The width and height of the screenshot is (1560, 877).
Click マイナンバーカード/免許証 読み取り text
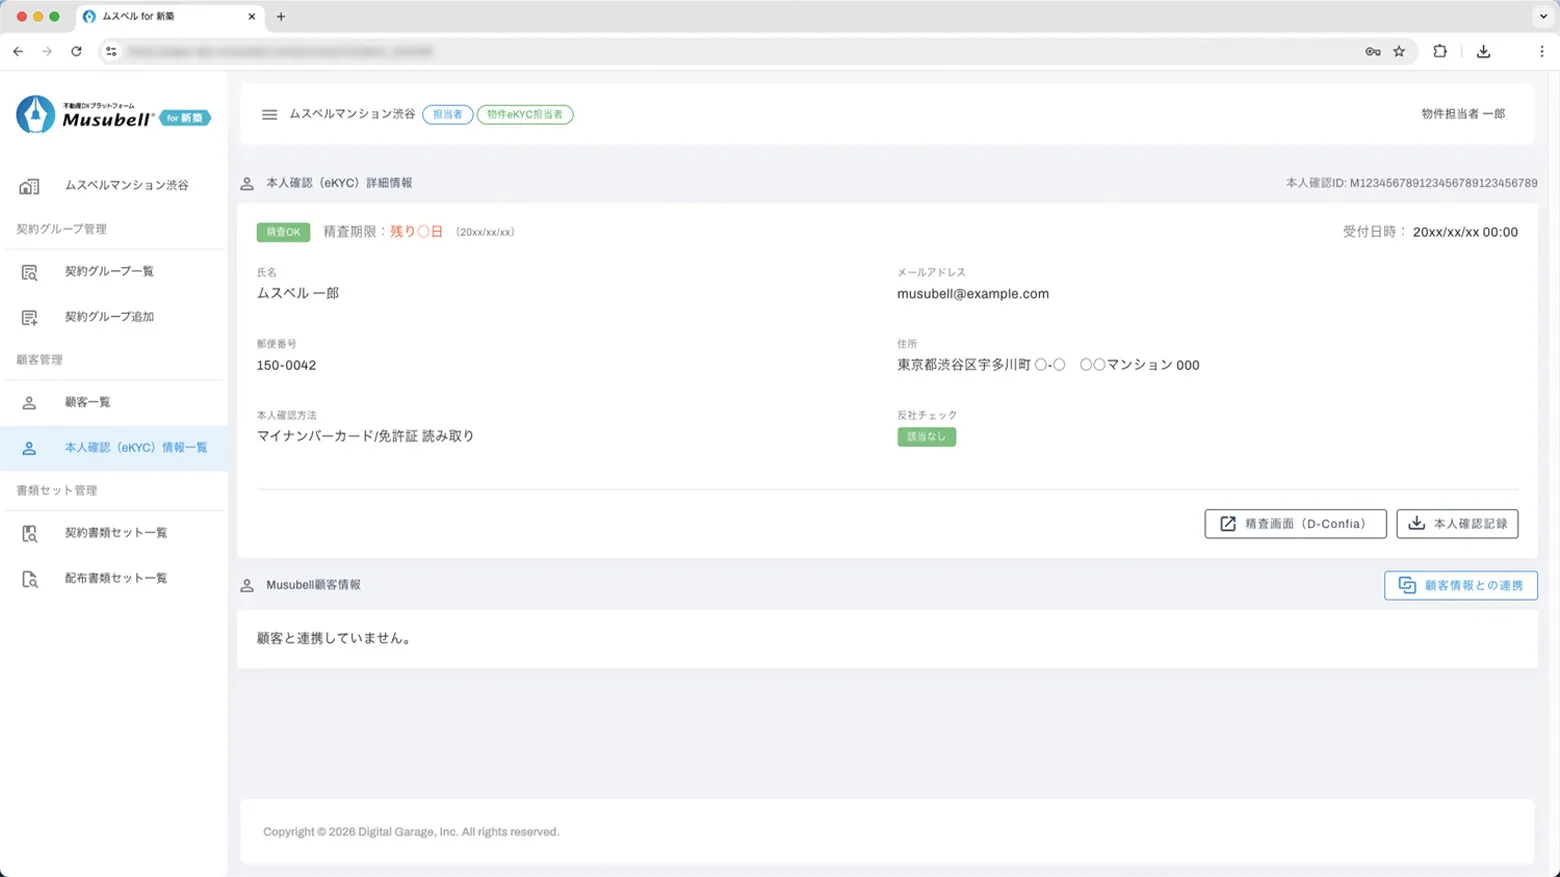[366, 437]
